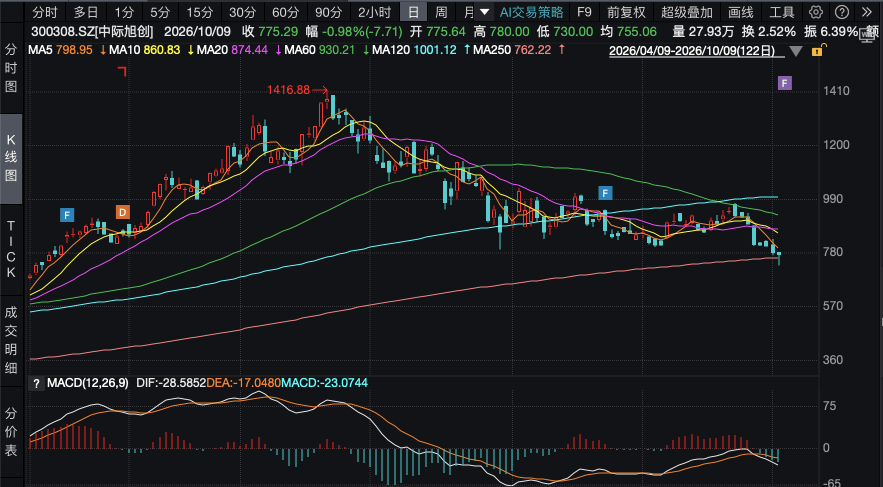Select the 1分 timeframe
Screen dimensions: 883x487
(x=124, y=12)
